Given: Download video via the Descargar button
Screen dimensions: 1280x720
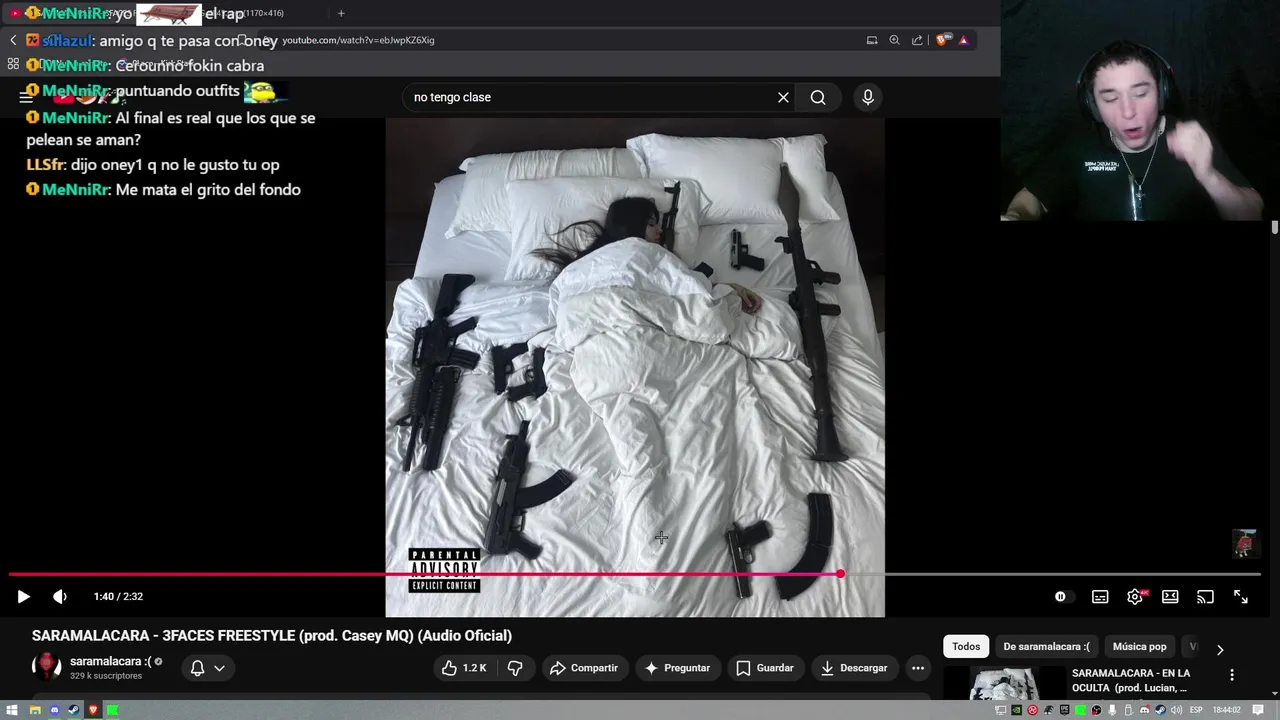Looking at the screenshot, I should pyautogui.click(x=854, y=668).
